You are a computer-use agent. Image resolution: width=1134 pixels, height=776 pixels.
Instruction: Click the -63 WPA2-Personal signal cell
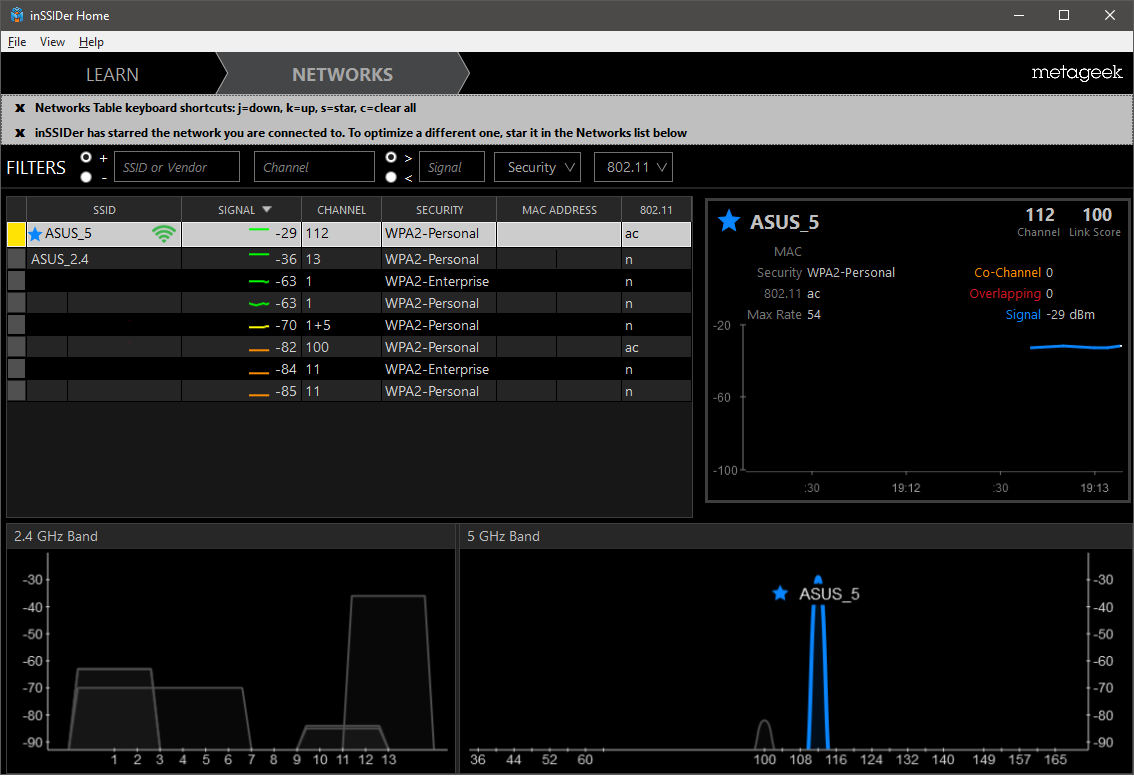click(x=242, y=303)
